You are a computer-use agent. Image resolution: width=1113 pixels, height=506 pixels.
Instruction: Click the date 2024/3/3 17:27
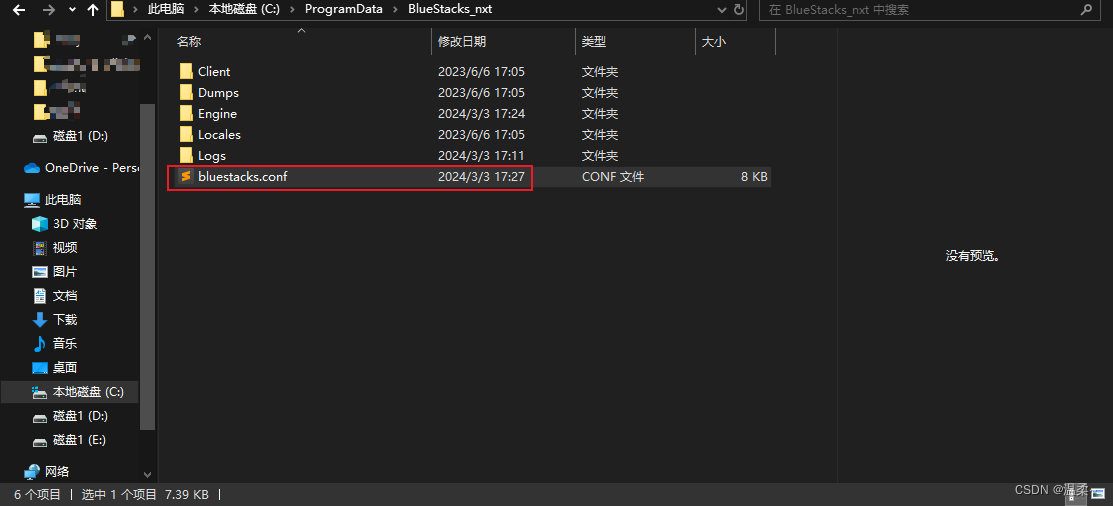(481, 177)
